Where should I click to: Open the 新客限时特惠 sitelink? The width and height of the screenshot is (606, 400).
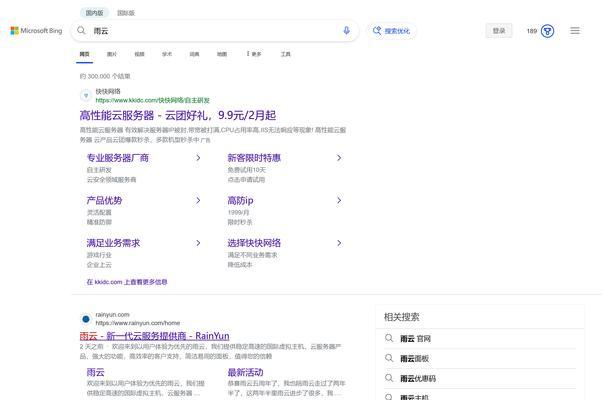[x=254, y=158]
